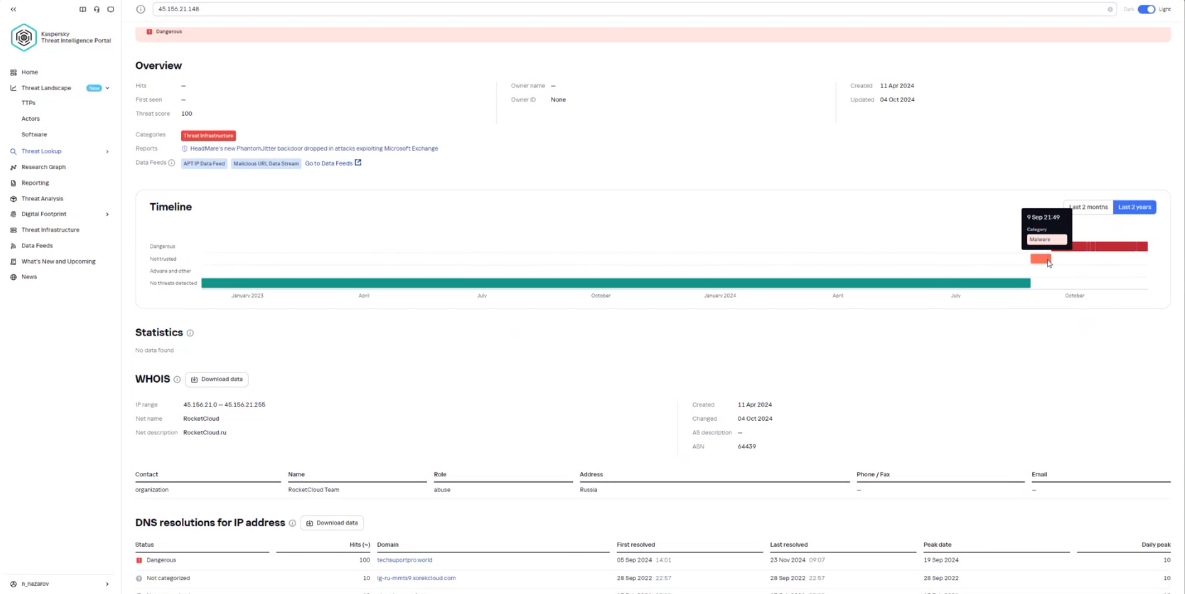Click the Reporting document icon
Viewport: 1185px width, 594px height.
coord(14,183)
